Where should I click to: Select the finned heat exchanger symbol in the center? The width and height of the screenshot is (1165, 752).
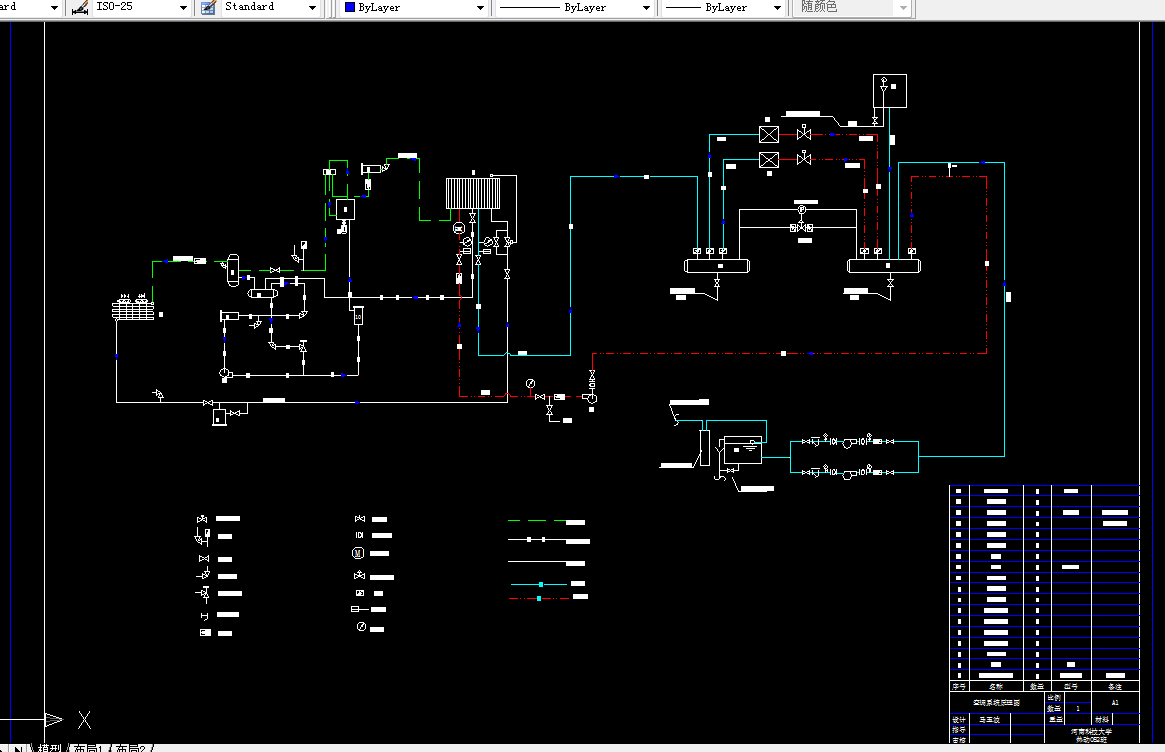(473, 193)
